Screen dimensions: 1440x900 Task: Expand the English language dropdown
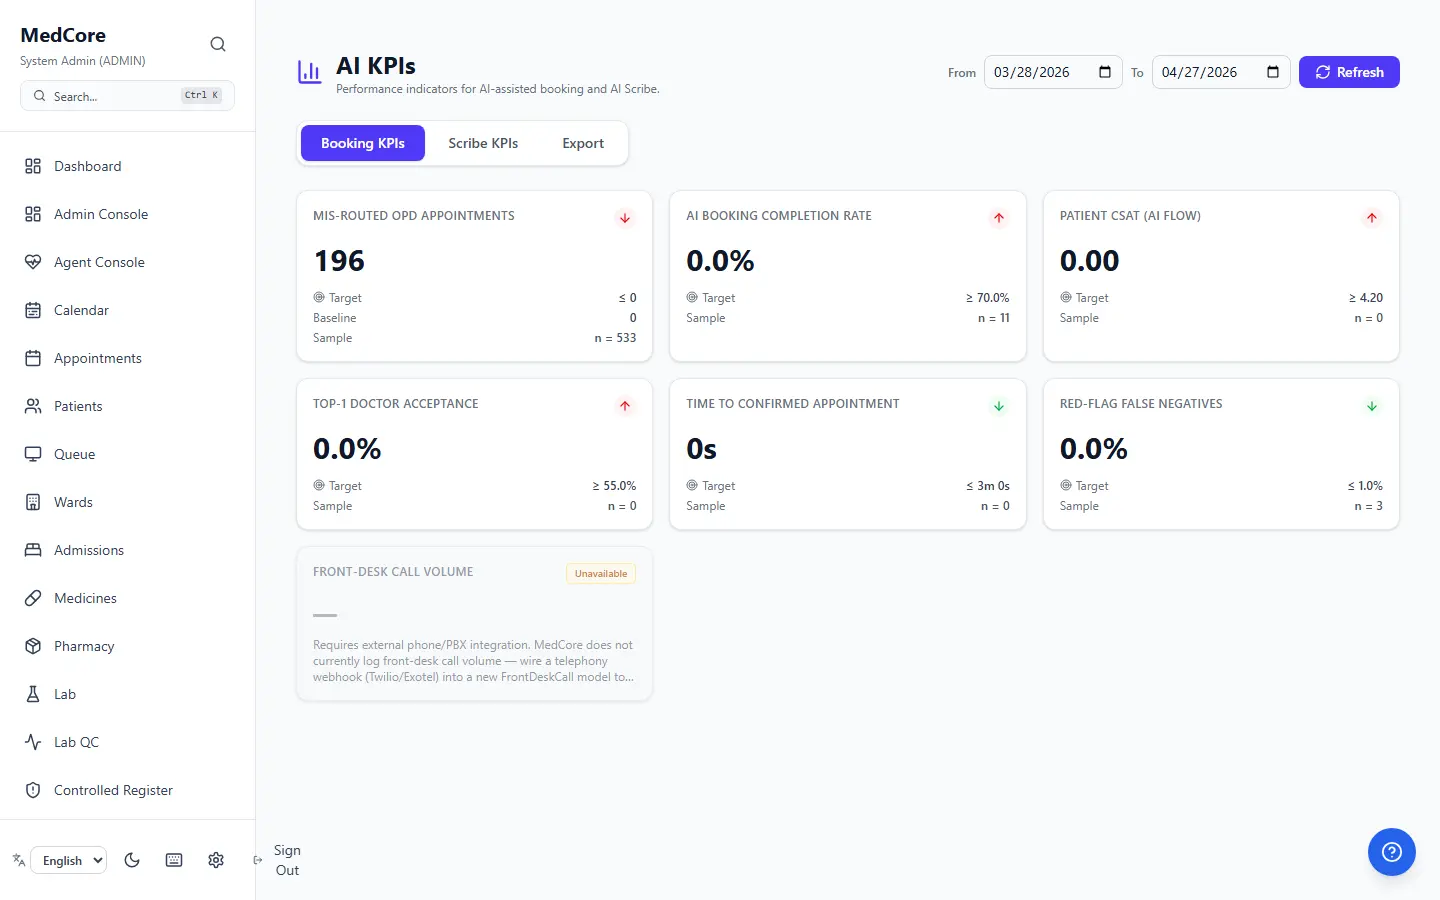pyautogui.click(x=68, y=860)
